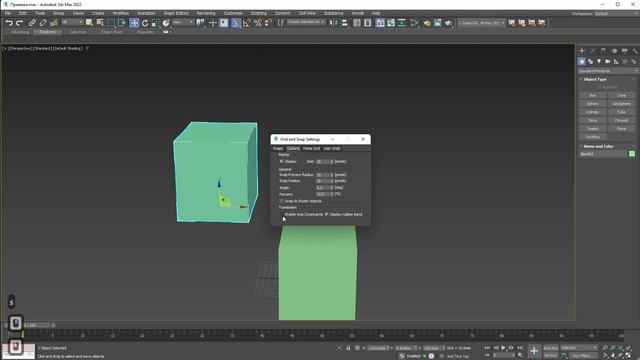640x360 pixels.
Task: Switch to Snaps tab in Grid and Snap Settings
Action: pos(278,149)
